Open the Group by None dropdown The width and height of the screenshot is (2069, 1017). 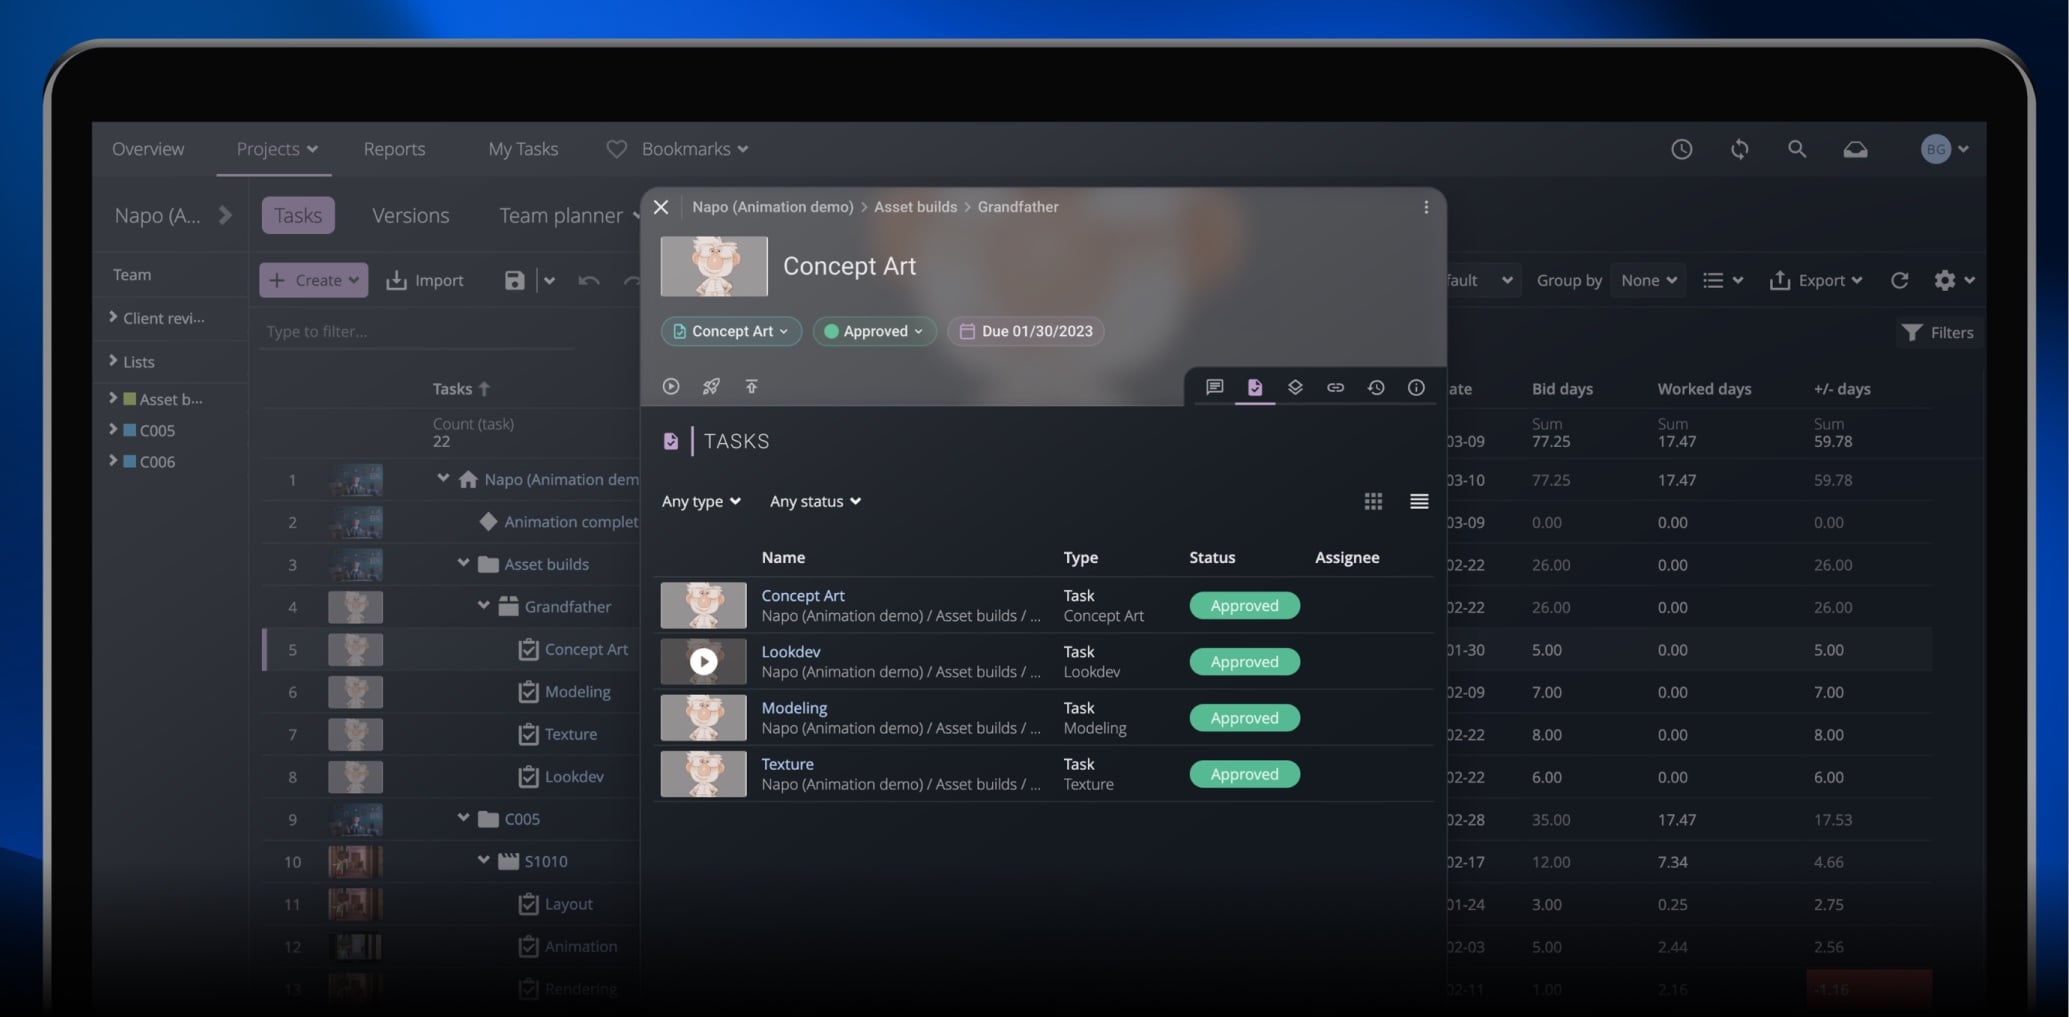[1646, 280]
